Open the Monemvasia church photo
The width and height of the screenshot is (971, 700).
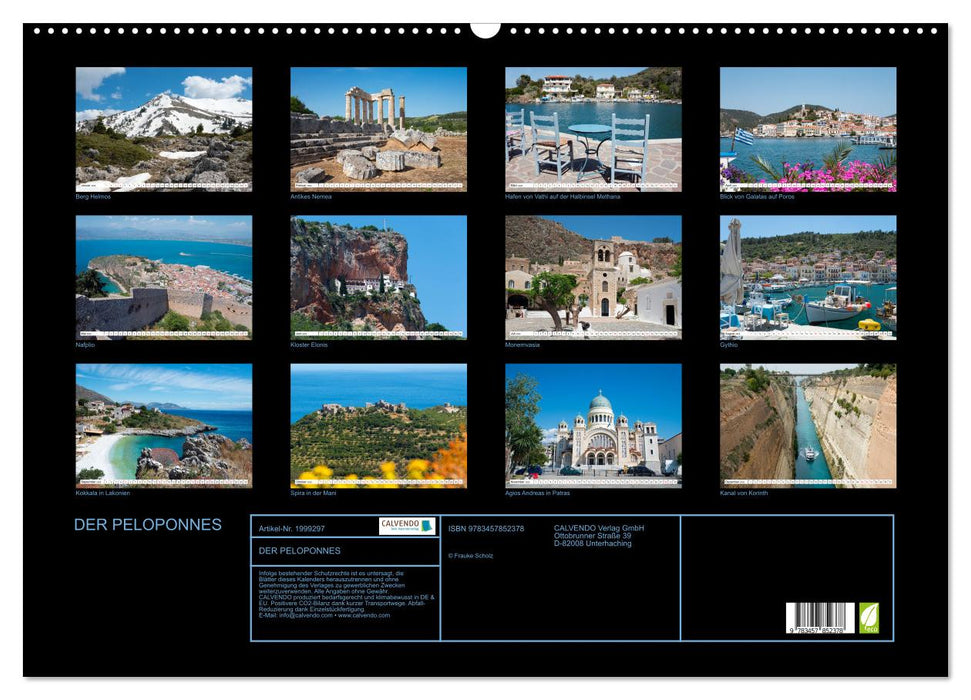pyautogui.click(x=593, y=277)
